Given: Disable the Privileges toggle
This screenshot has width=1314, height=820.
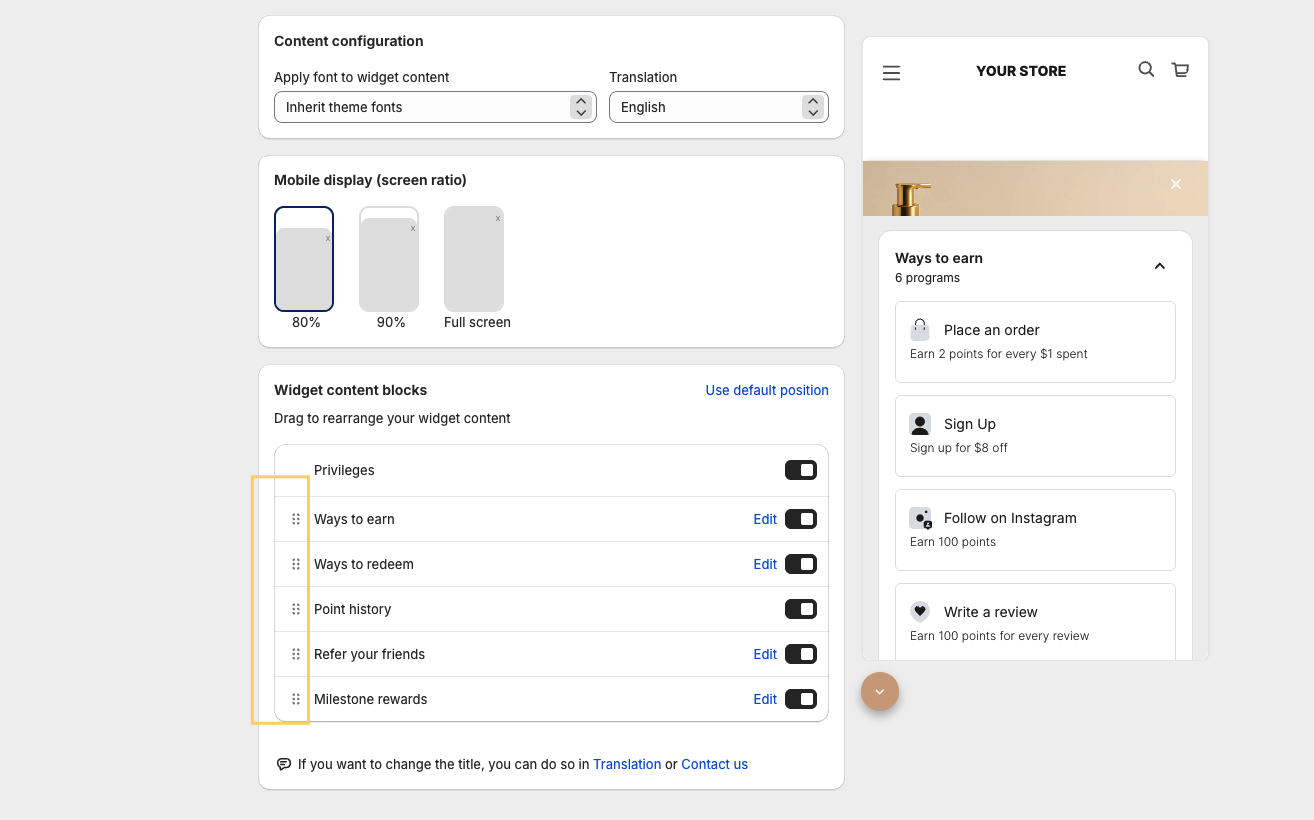Looking at the screenshot, I should click(x=800, y=470).
